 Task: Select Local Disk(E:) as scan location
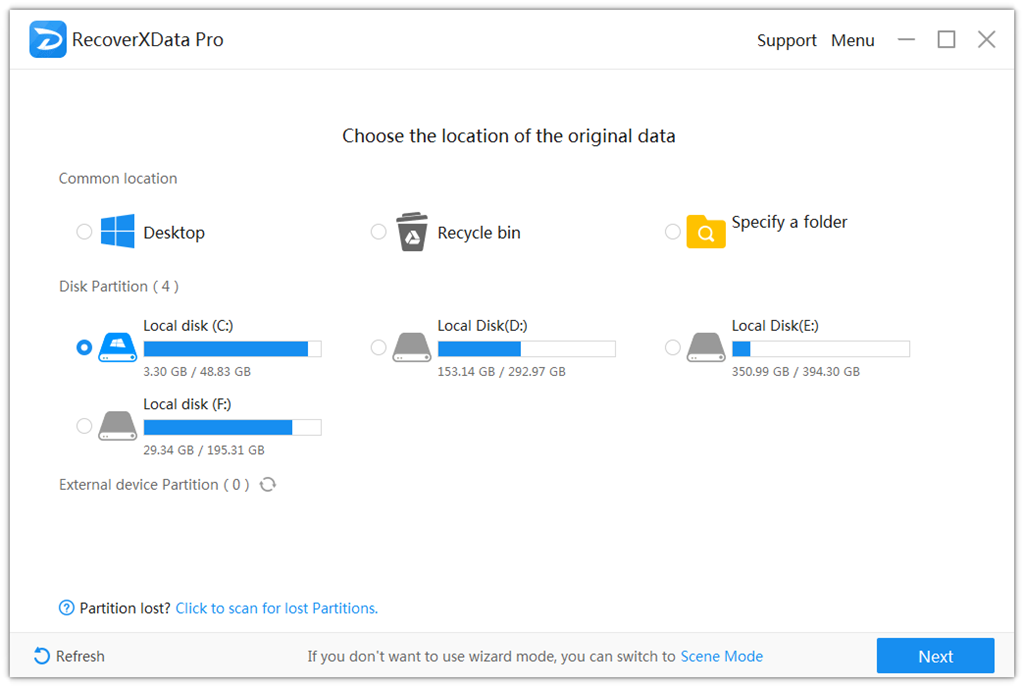[x=673, y=347]
